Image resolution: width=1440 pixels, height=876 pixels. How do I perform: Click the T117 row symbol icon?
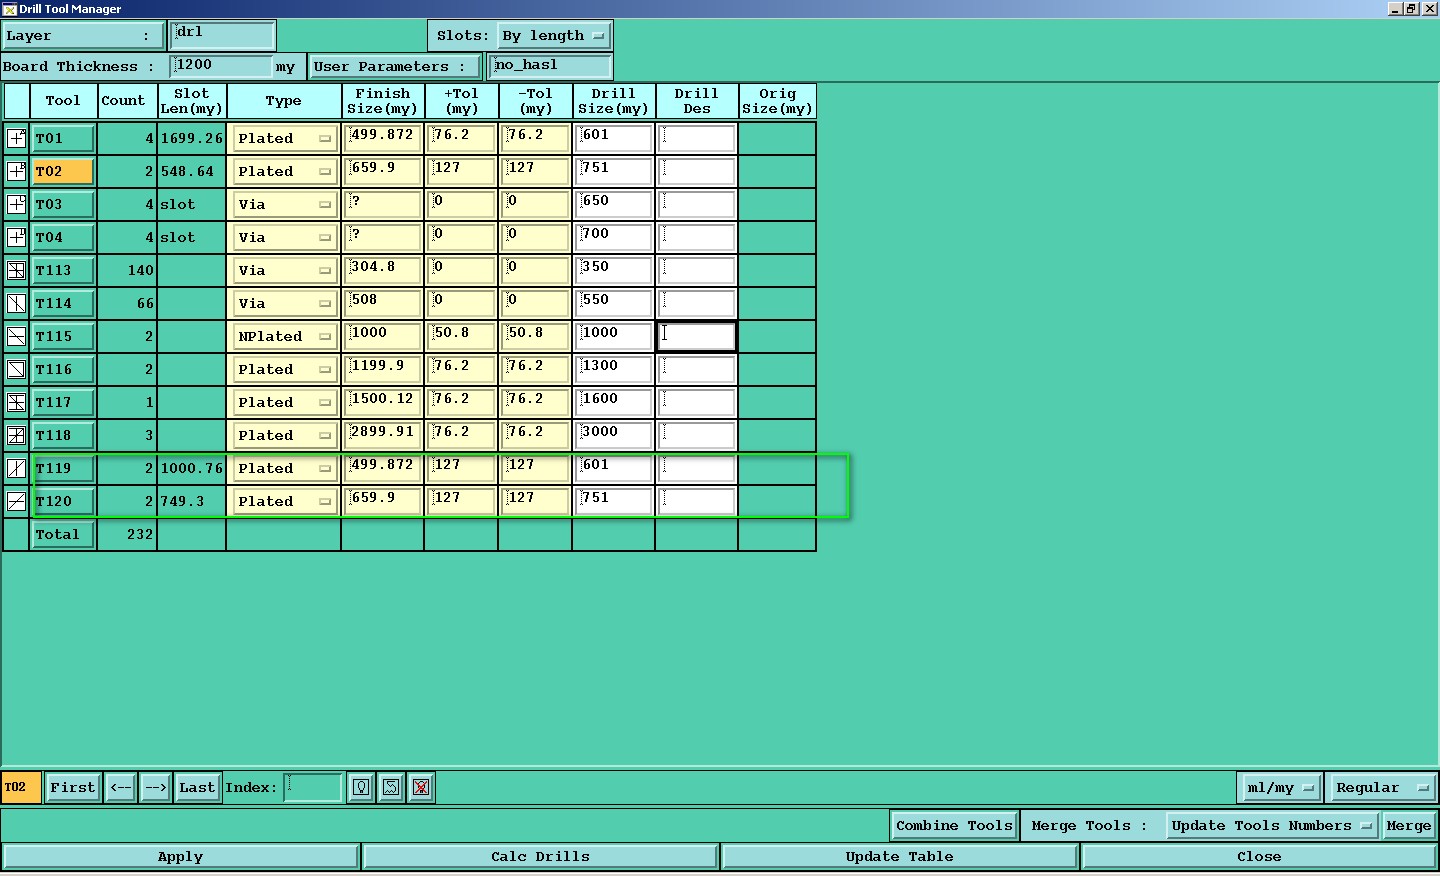pos(16,402)
